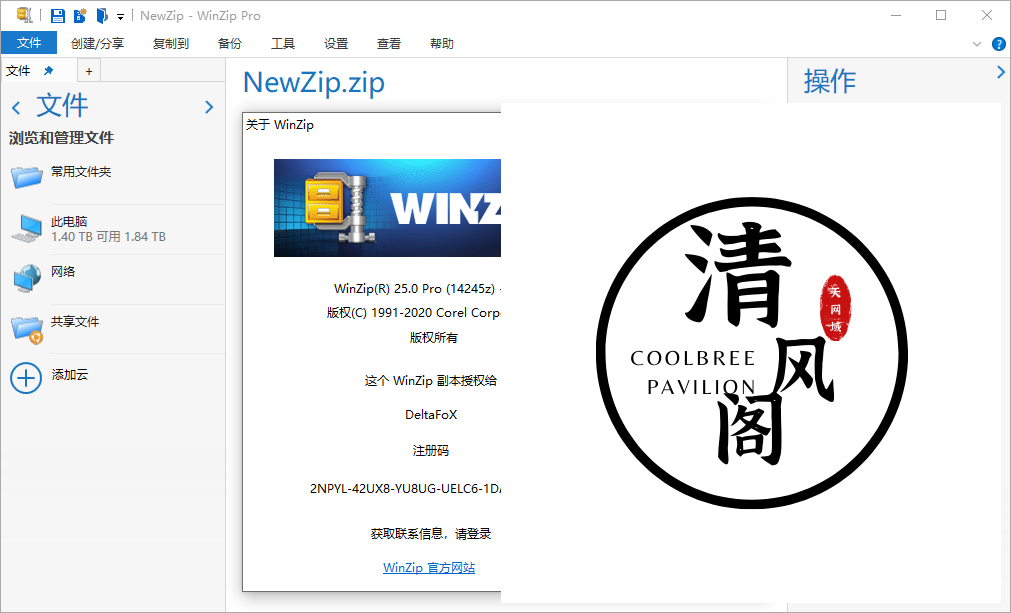The width and height of the screenshot is (1011, 613).
Task: Click the Save floppy disk icon
Action: pos(58,15)
